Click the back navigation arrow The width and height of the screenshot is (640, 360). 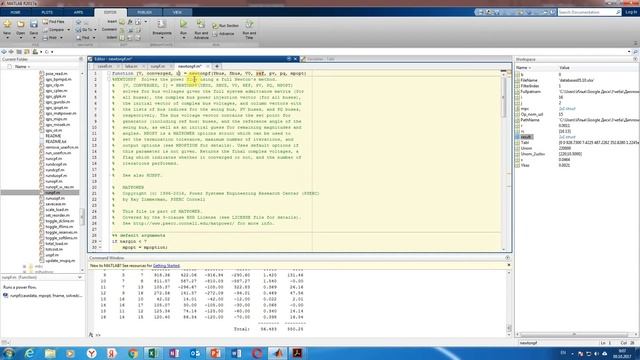point(4,52)
